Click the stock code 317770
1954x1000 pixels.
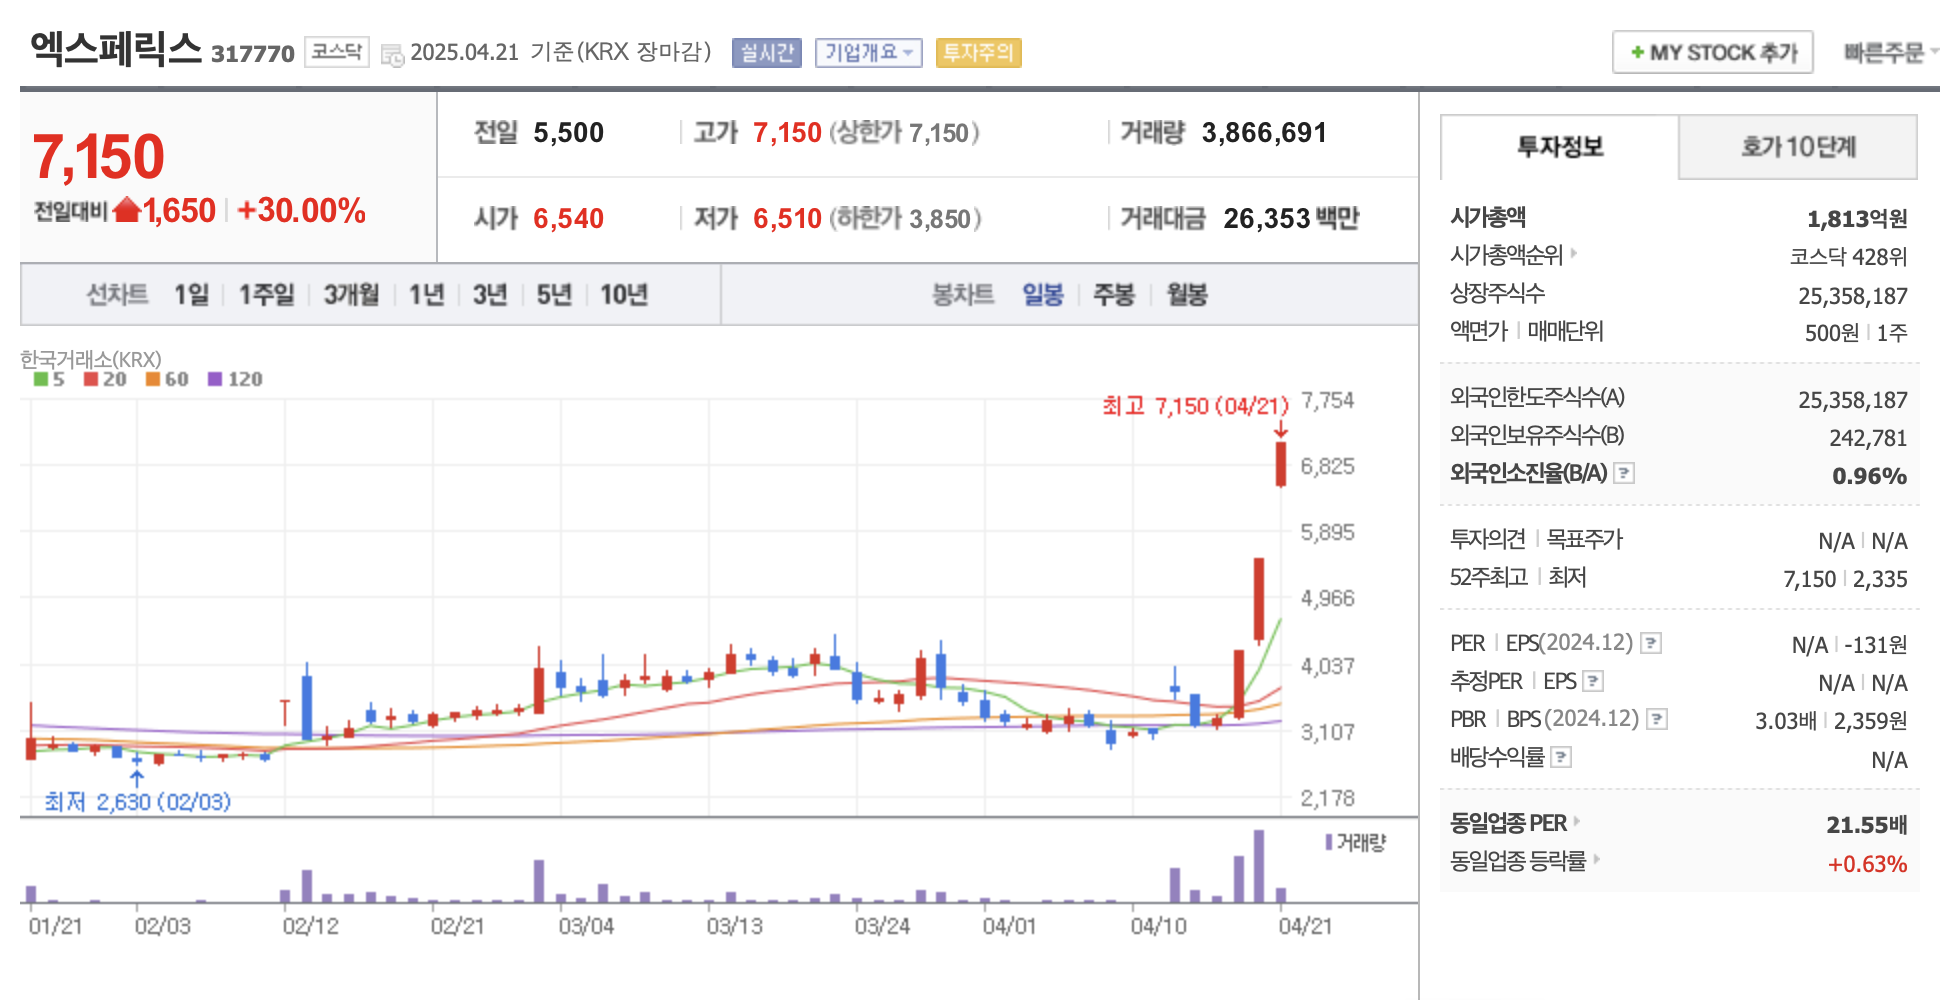pyautogui.click(x=252, y=54)
